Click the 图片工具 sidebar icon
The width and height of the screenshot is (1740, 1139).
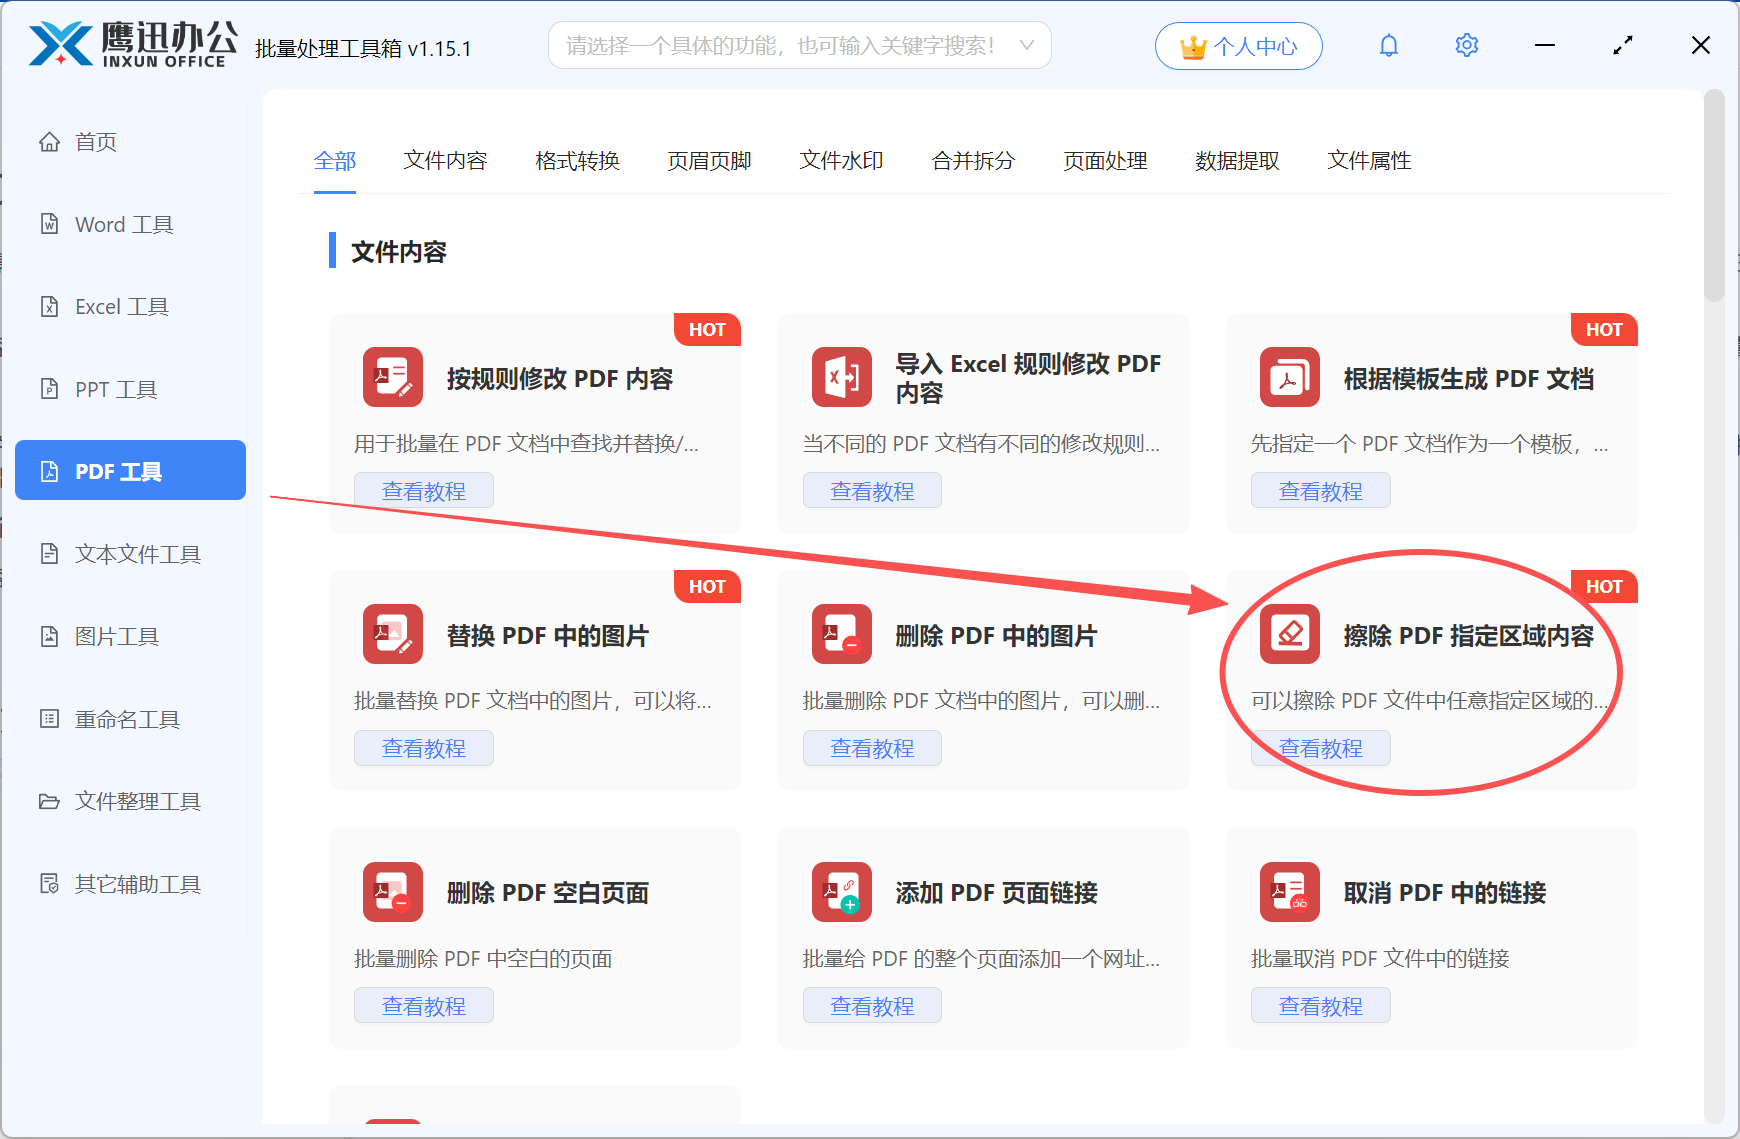(x=49, y=636)
